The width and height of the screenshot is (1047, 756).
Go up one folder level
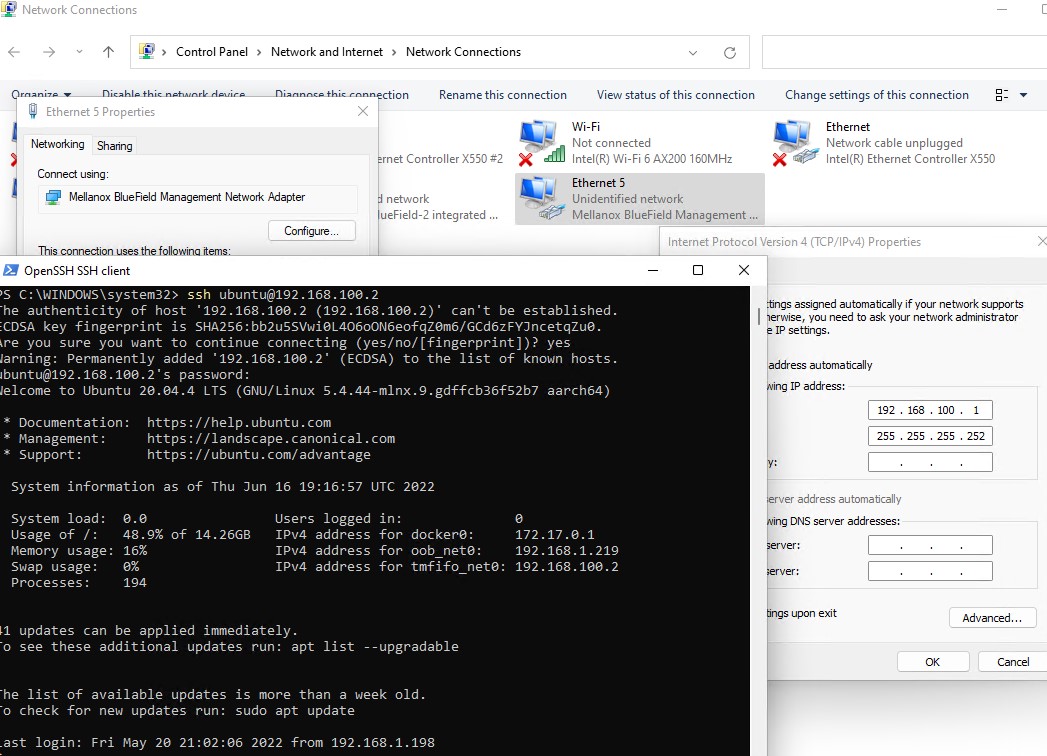pos(108,52)
